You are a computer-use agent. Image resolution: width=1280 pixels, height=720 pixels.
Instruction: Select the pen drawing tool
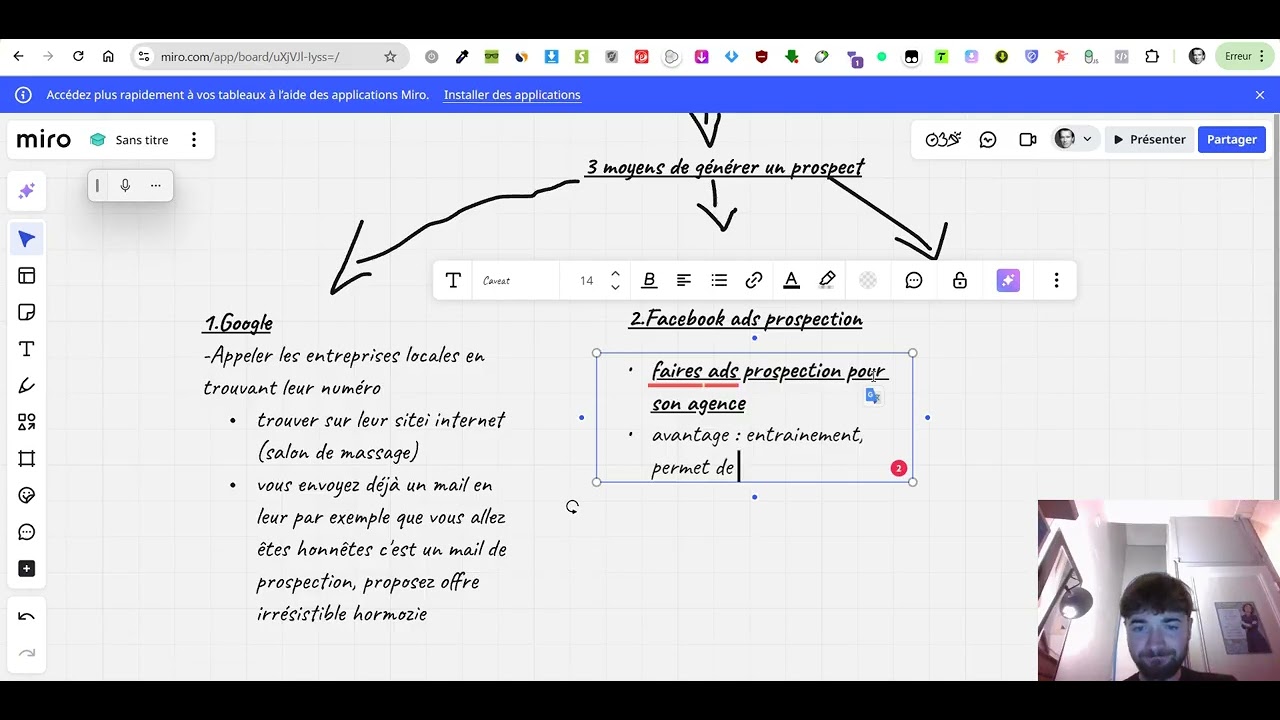tap(27, 386)
